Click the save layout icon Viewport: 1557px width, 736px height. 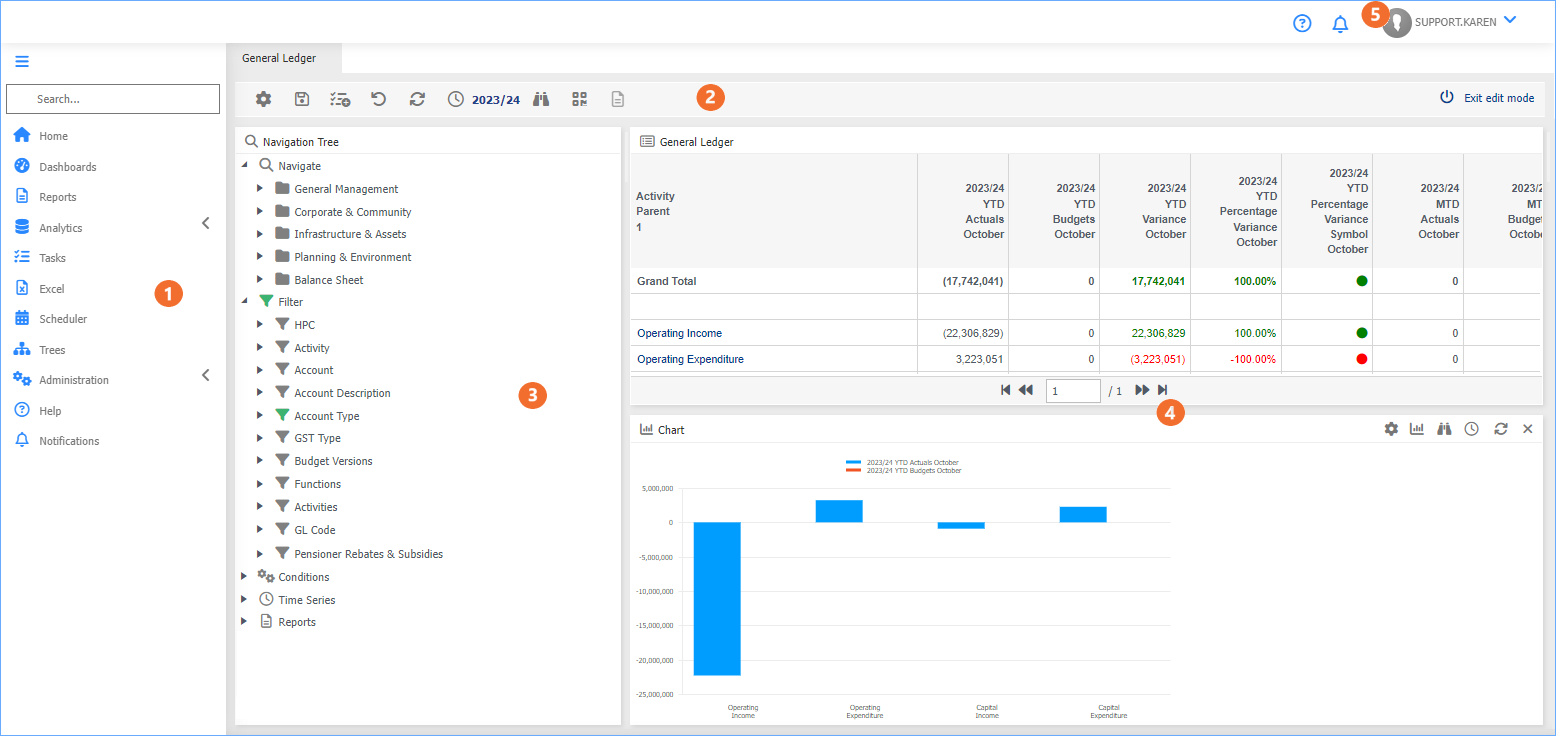pos(302,98)
